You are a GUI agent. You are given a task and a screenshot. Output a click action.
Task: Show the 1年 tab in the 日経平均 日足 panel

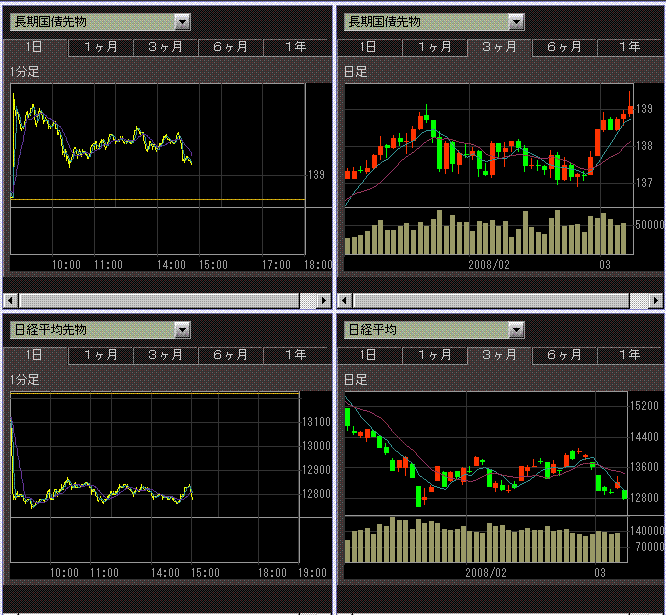point(629,355)
